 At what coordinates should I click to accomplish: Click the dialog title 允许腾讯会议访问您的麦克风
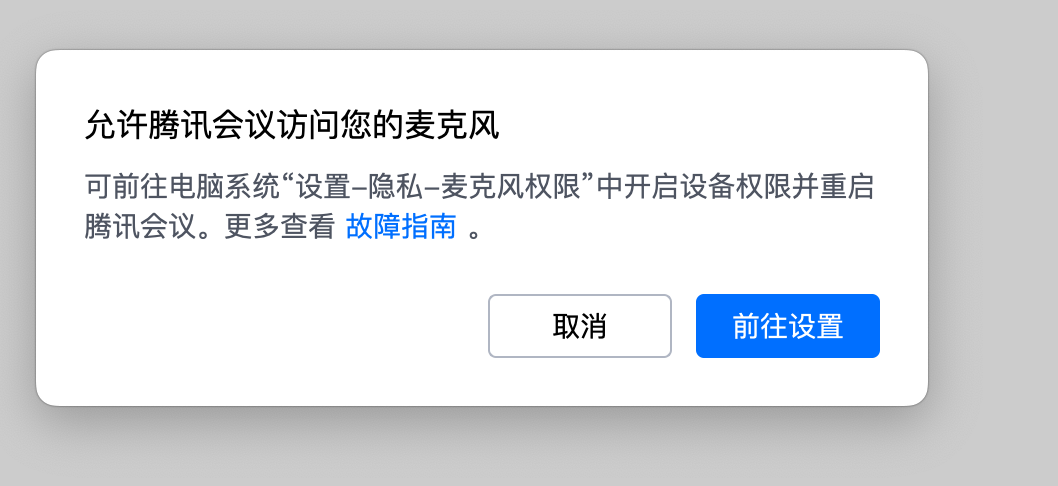291,125
